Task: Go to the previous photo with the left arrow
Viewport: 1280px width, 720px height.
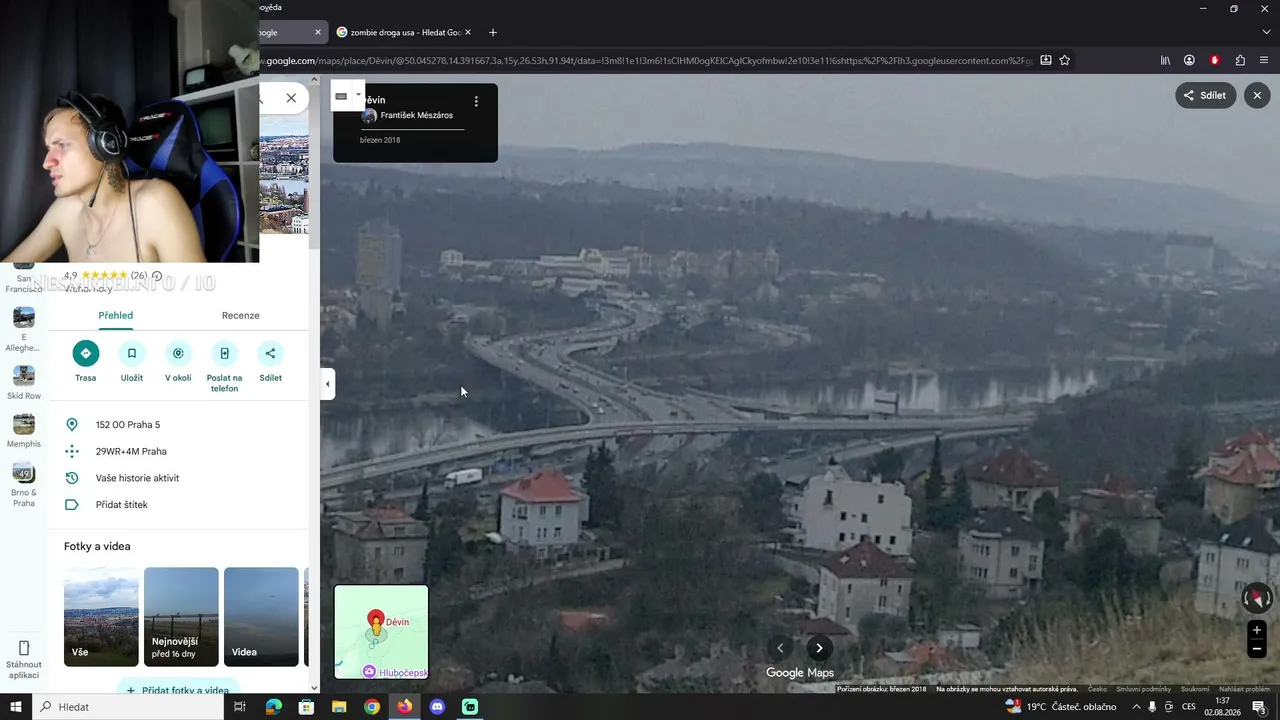Action: 781,648
